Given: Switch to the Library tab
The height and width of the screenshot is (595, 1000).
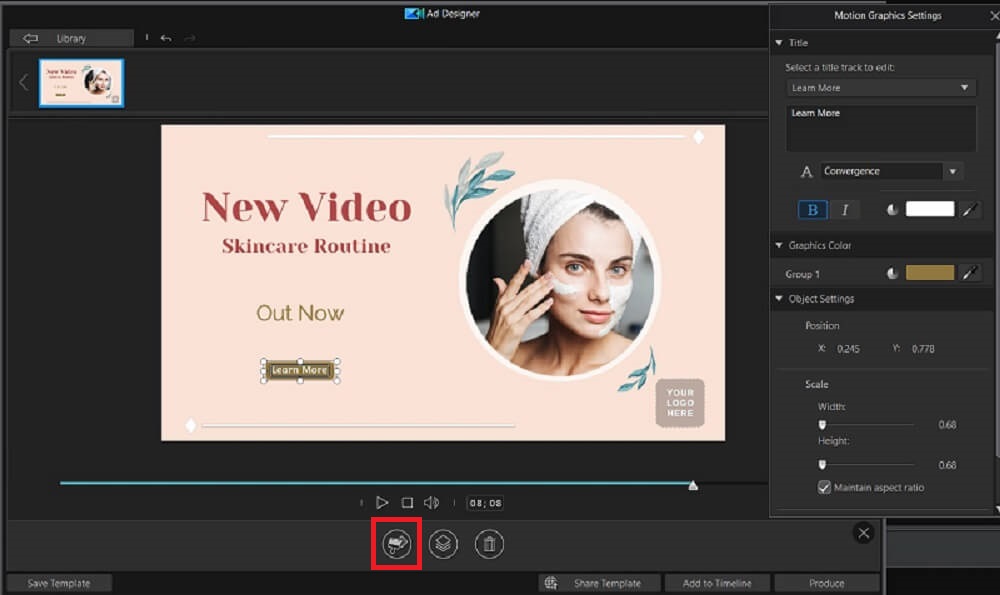Looking at the screenshot, I should tap(70, 37).
